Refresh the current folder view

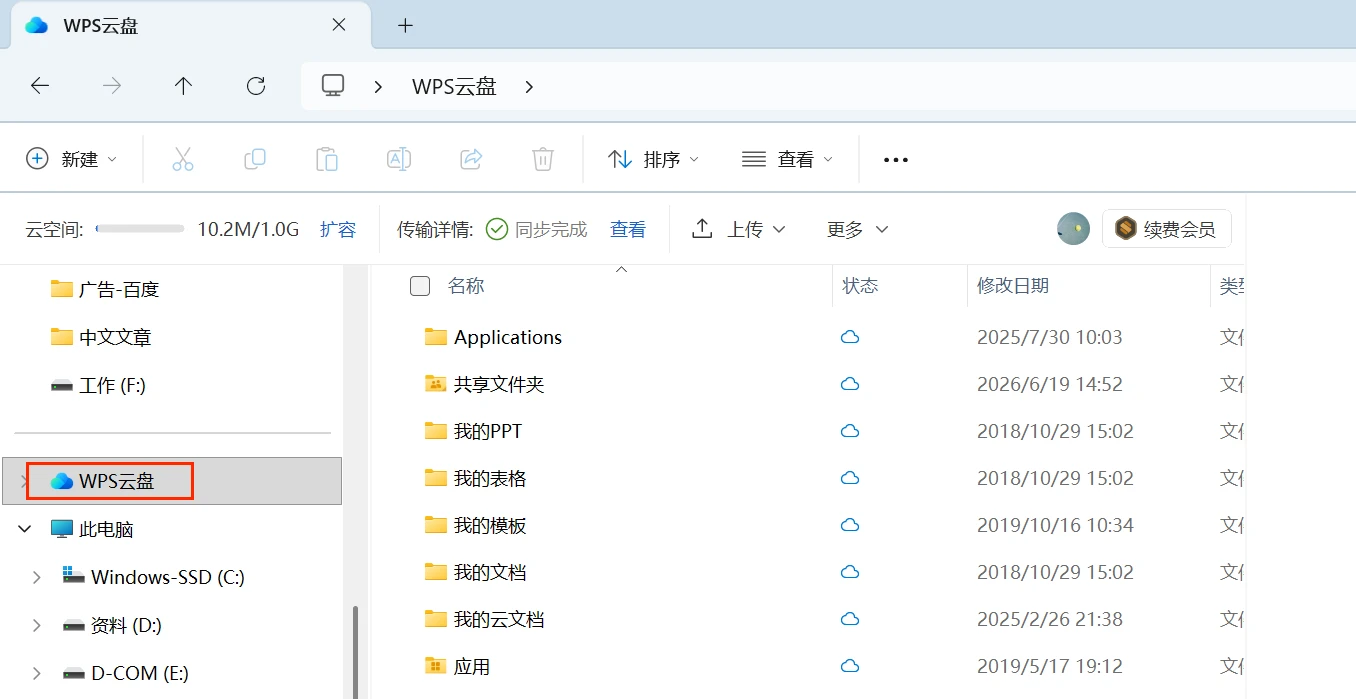click(x=256, y=86)
